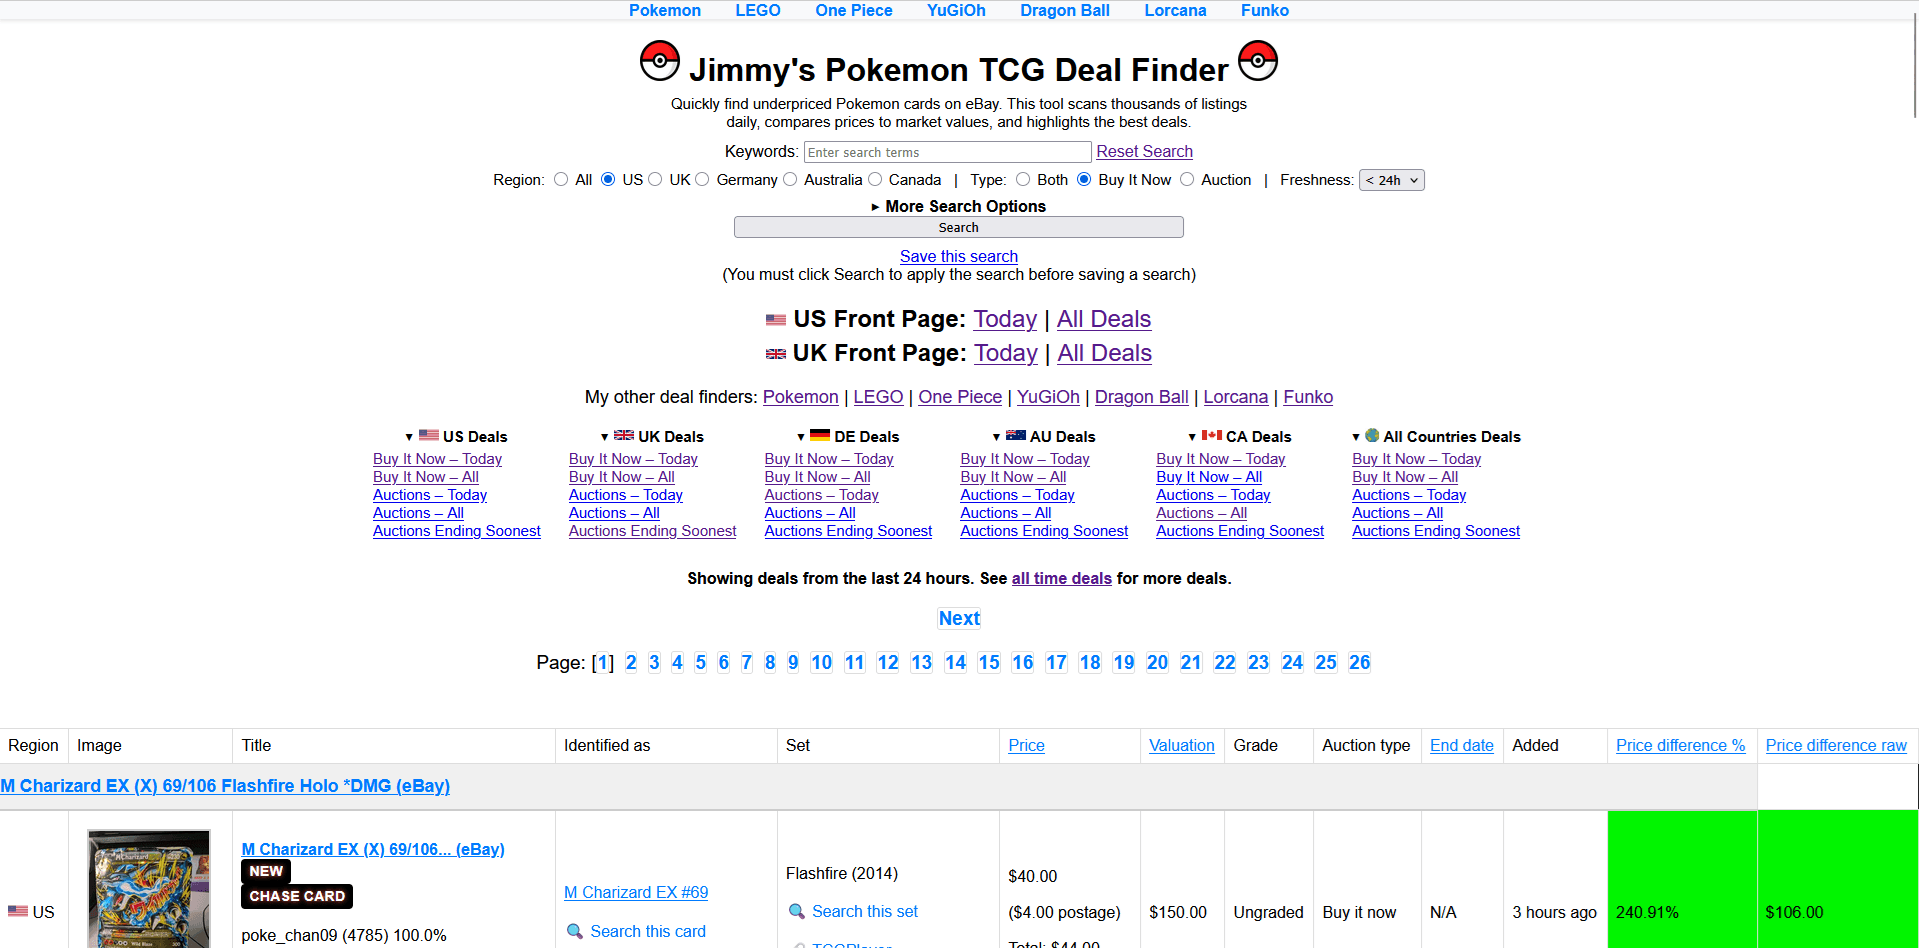Image resolution: width=1920 pixels, height=951 pixels.
Task: Click the magnifying glass beside Search this set
Action: coord(797,911)
